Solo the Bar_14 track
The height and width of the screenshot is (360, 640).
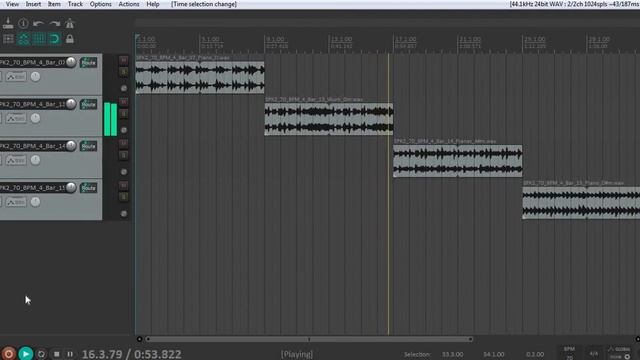123,155
